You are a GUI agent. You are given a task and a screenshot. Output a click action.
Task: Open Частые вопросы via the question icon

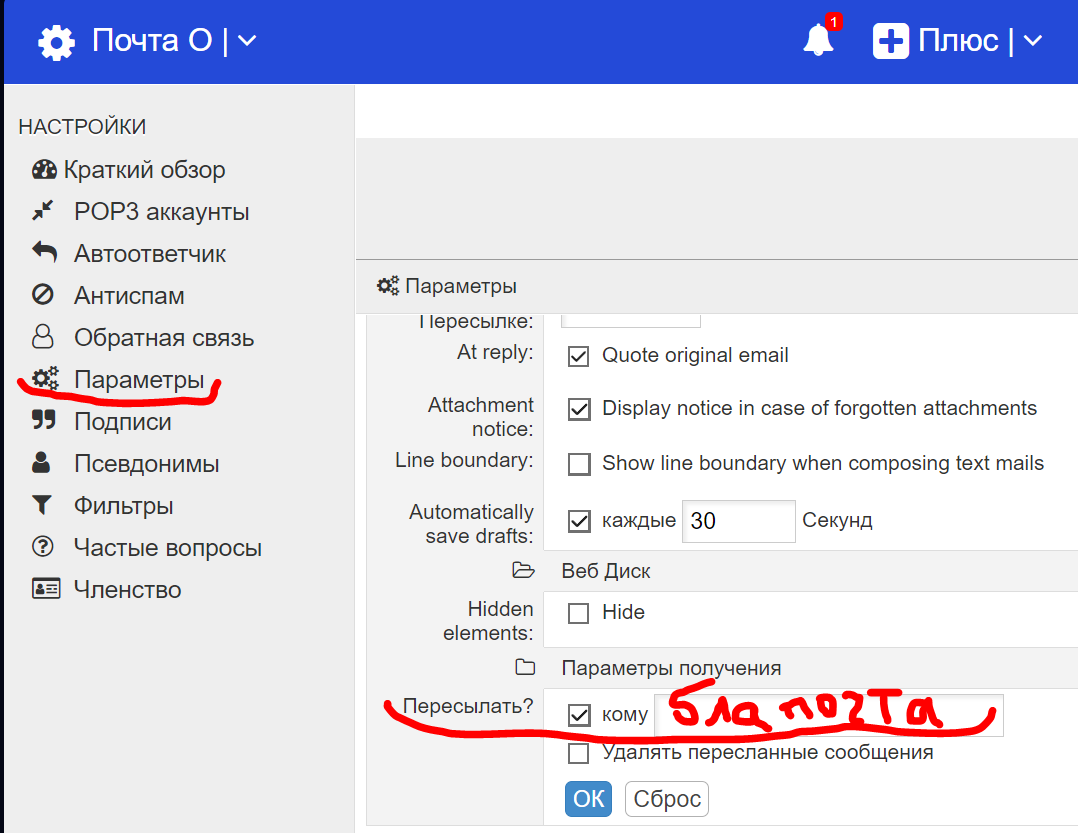(x=45, y=547)
